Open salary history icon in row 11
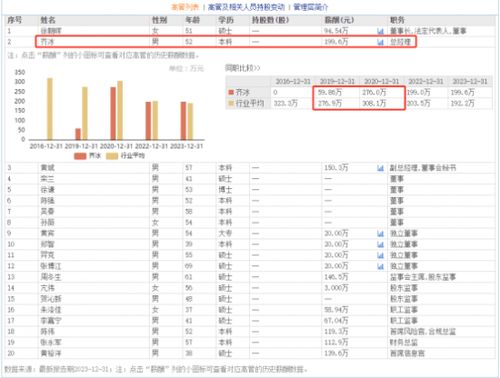Image resolution: width=500 pixels, height=378 pixels. pyautogui.click(x=380, y=255)
